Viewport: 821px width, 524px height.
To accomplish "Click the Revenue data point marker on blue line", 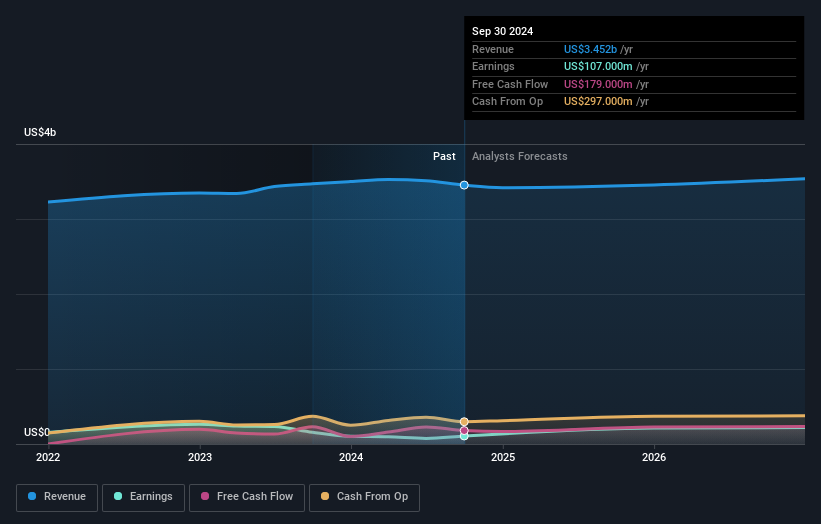I will pyautogui.click(x=464, y=185).
